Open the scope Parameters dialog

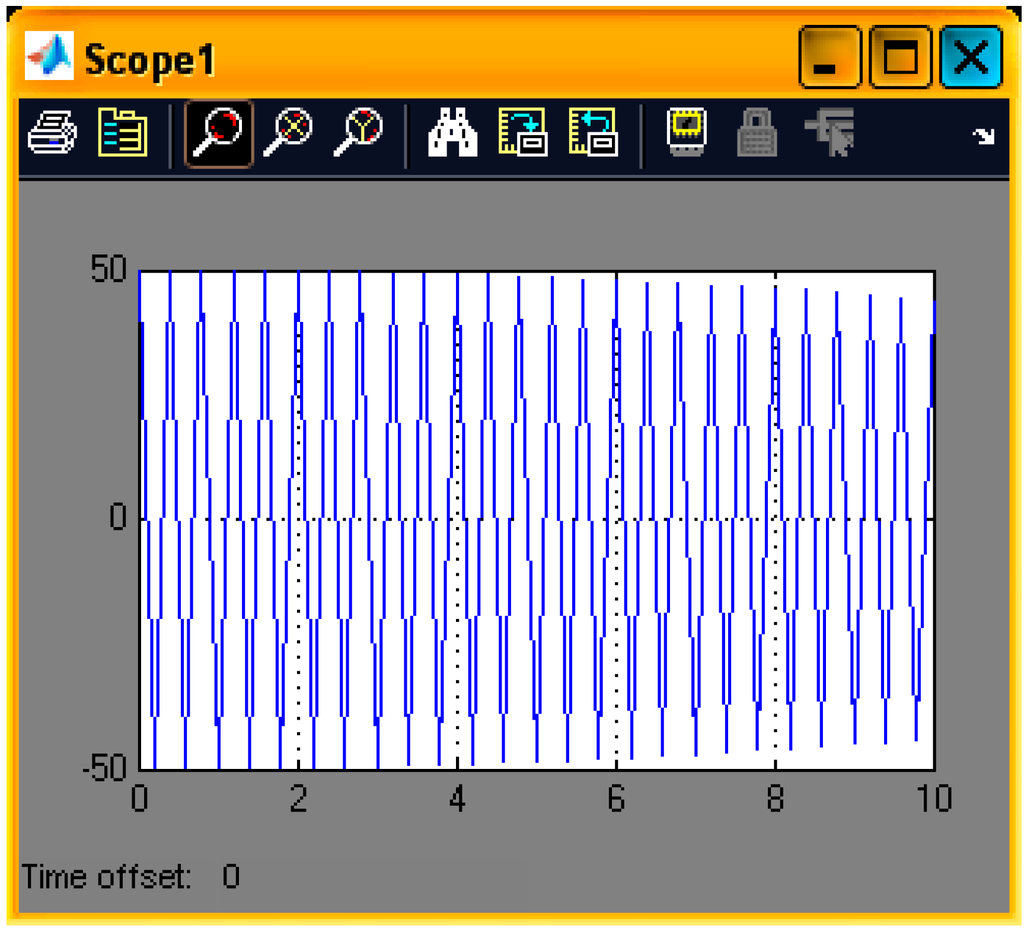(122, 134)
